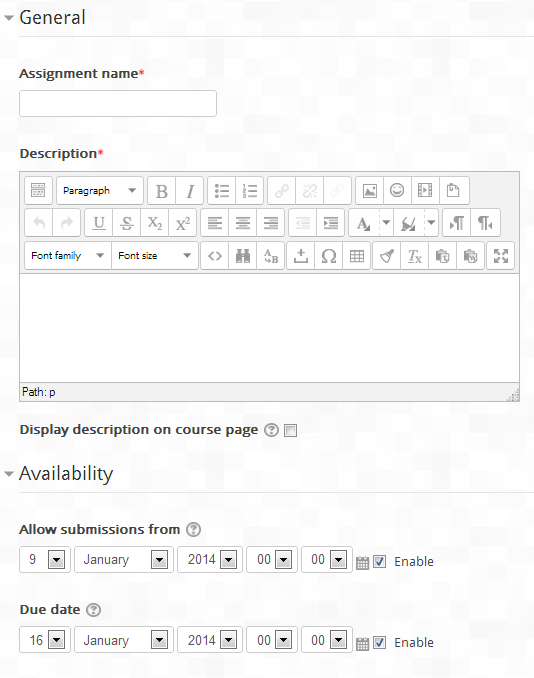534x678 pixels.
Task: Insert special character omega icon
Action: click(329, 256)
